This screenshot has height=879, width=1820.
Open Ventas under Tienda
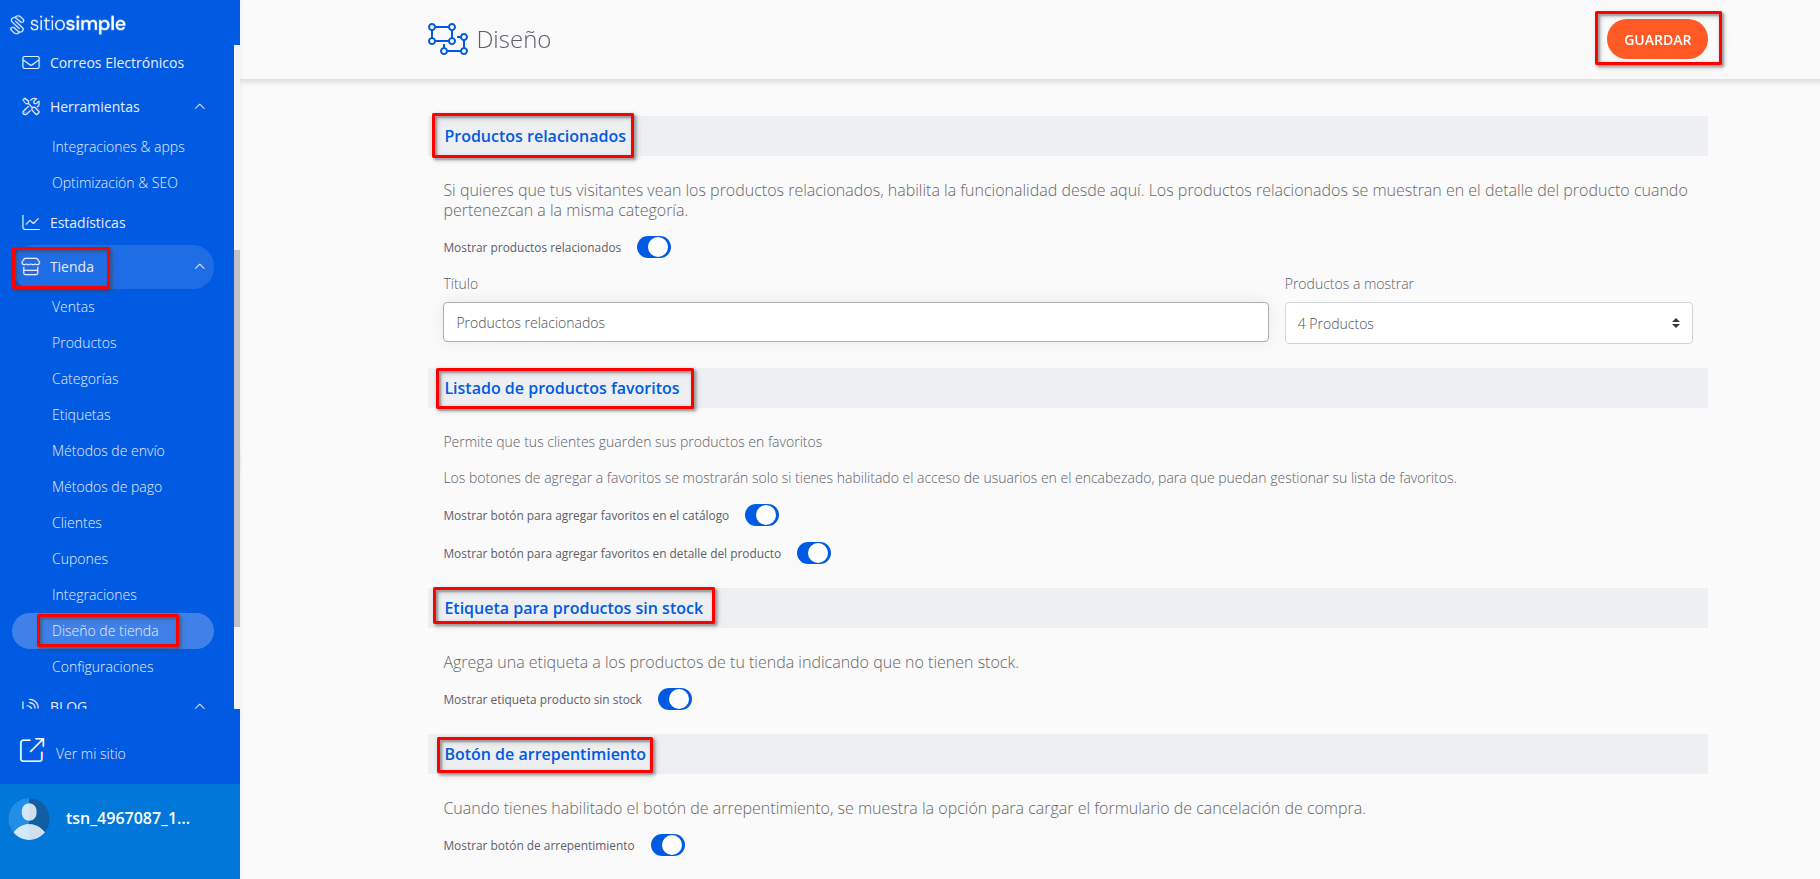73,307
